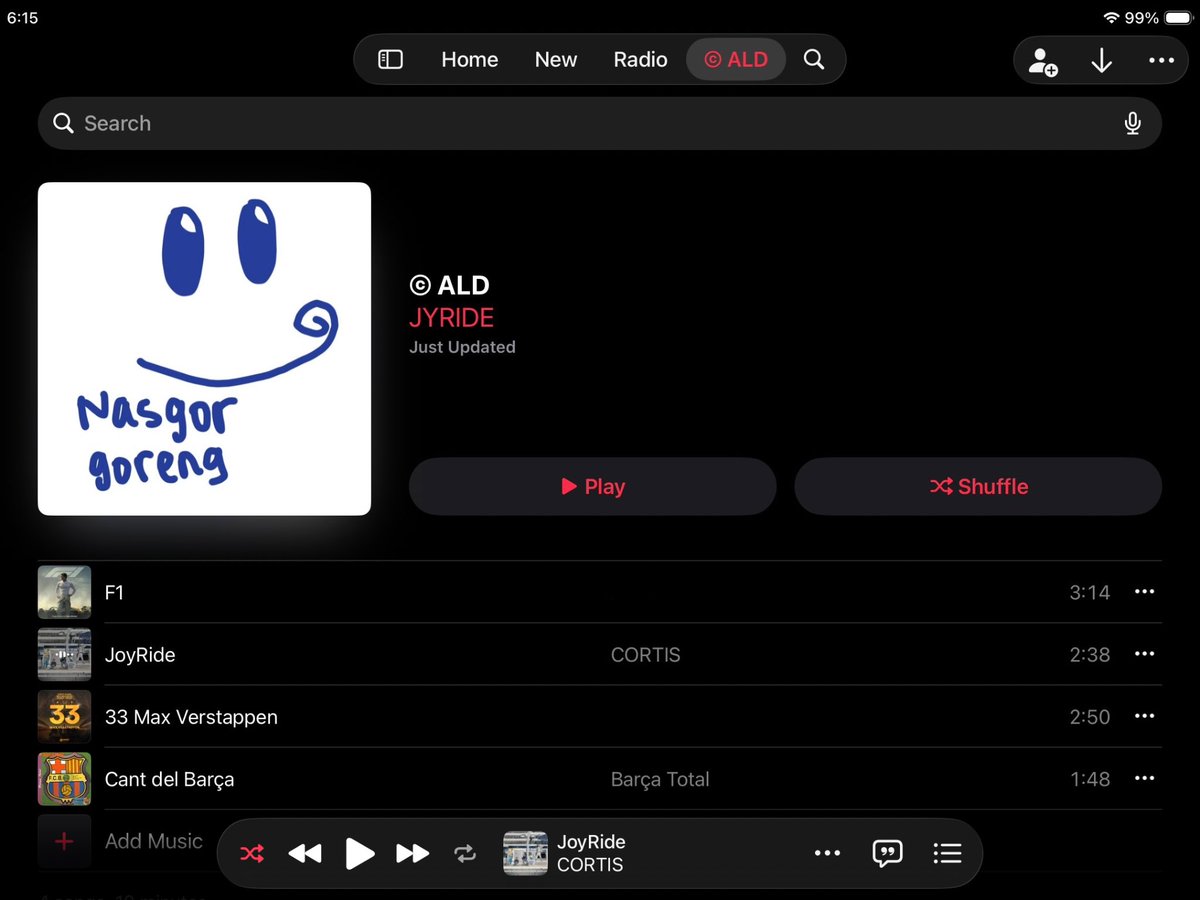Tap the add collaborator person icon
The image size is (1200, 900).
pyautogui.click(x=1042, y=61)
